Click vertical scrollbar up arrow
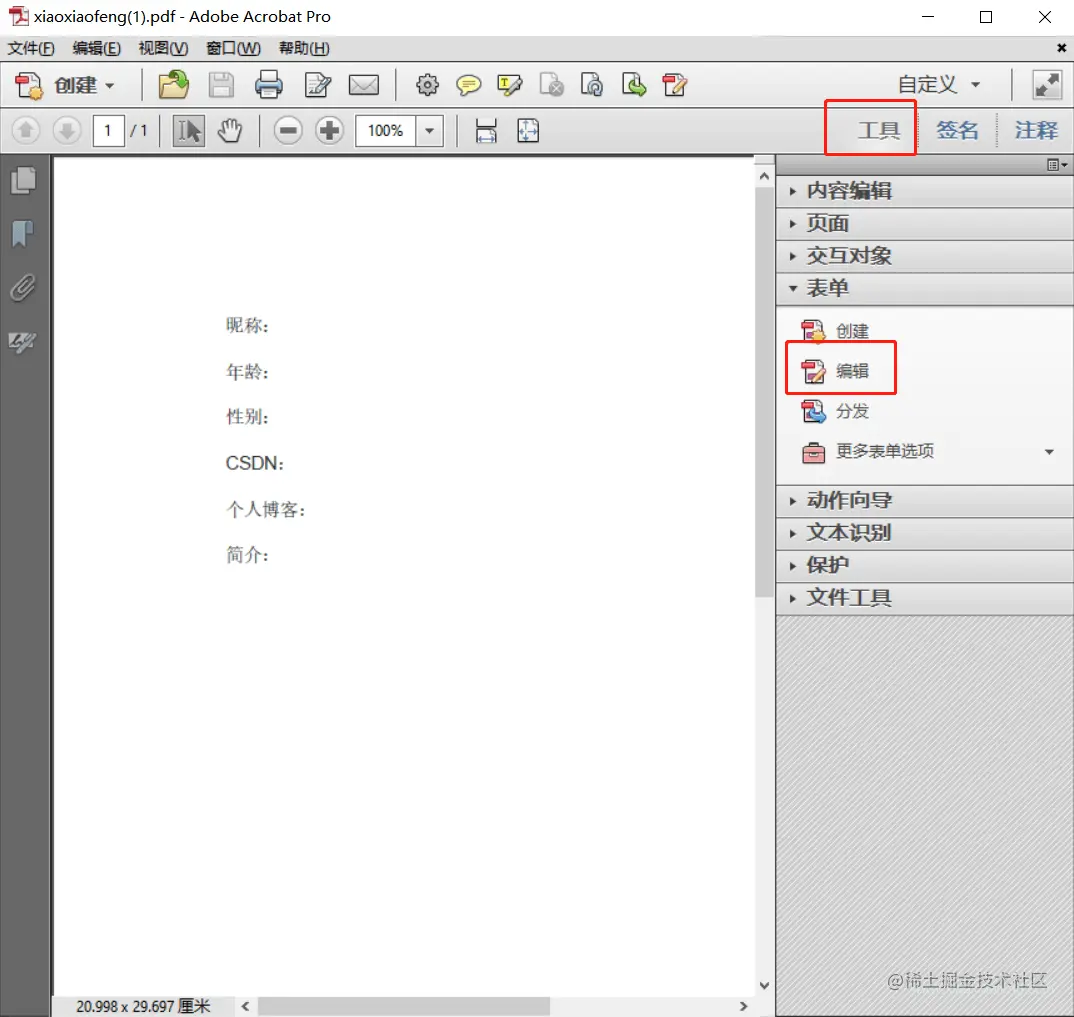The image size is (1074, 1017). coord(764,176)
